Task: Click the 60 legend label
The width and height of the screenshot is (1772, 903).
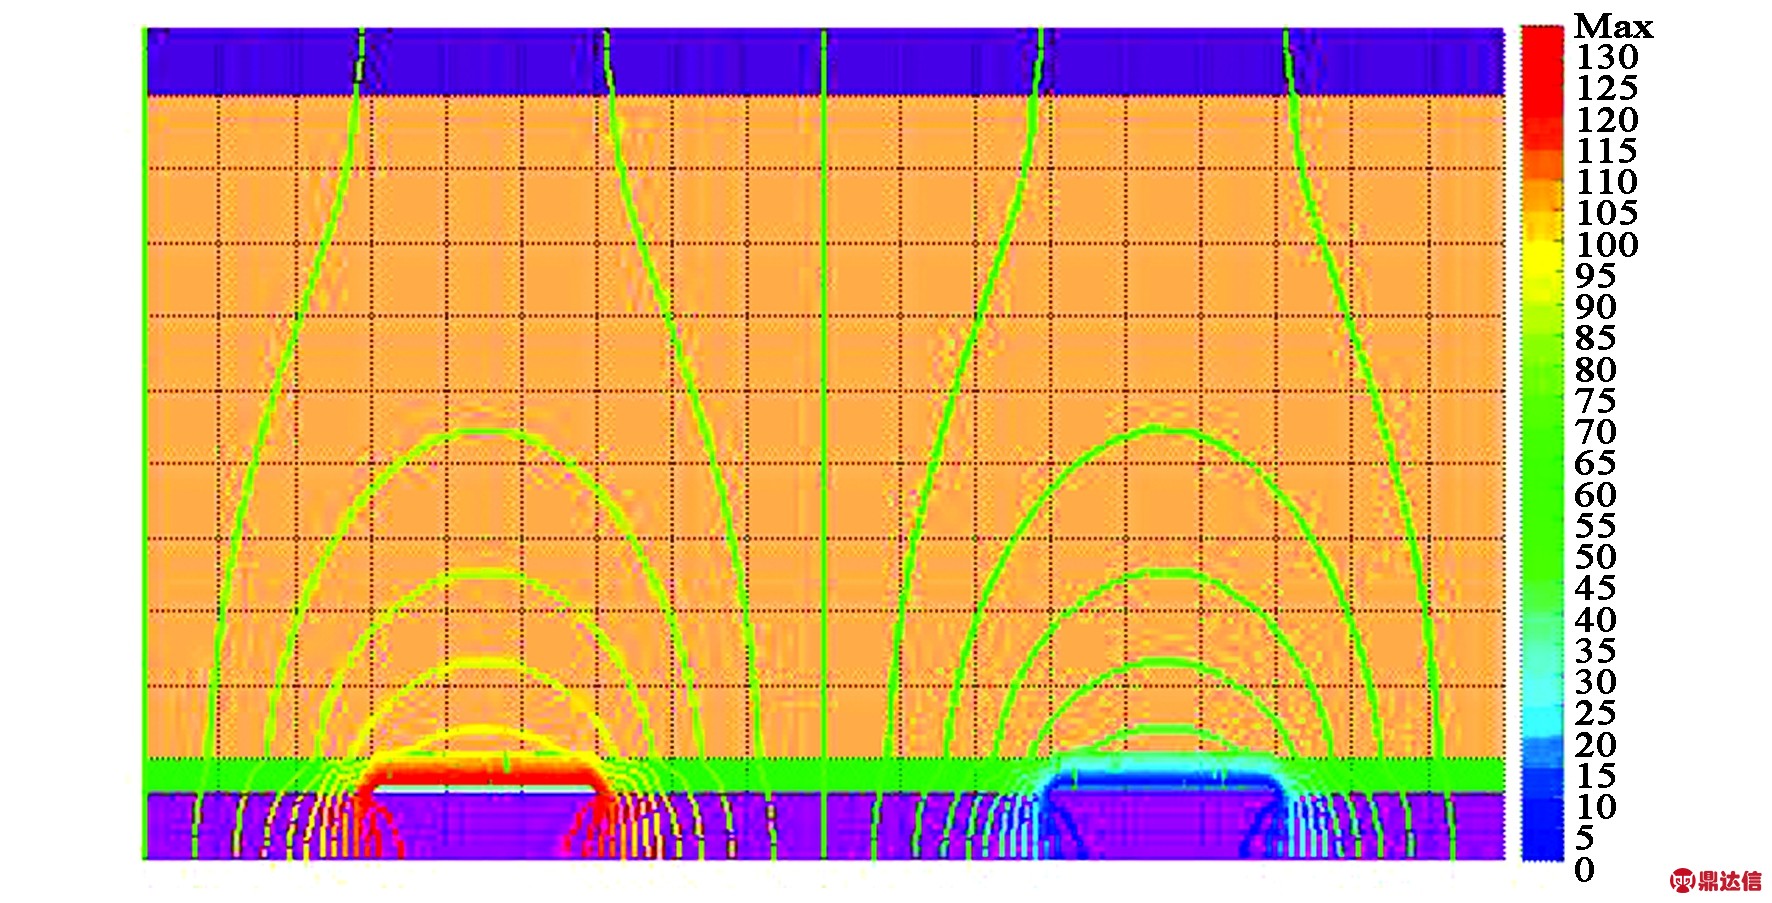Action: (1595, 495)
